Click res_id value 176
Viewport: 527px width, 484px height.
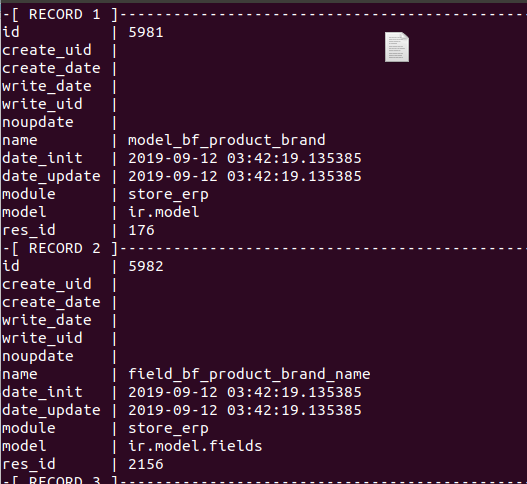coord(141,231)
